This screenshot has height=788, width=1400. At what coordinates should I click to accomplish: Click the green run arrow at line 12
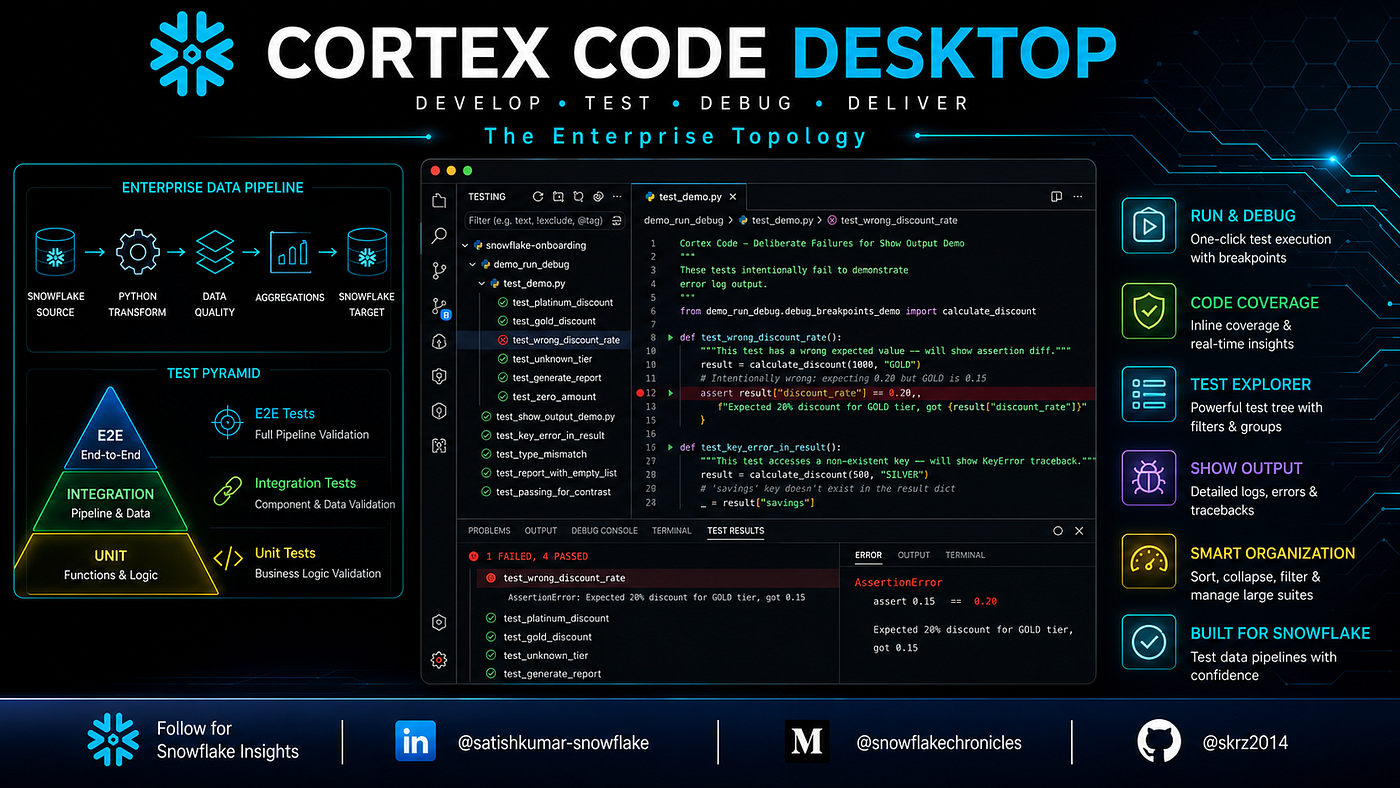pyautogui.click(x=670, y=394)
